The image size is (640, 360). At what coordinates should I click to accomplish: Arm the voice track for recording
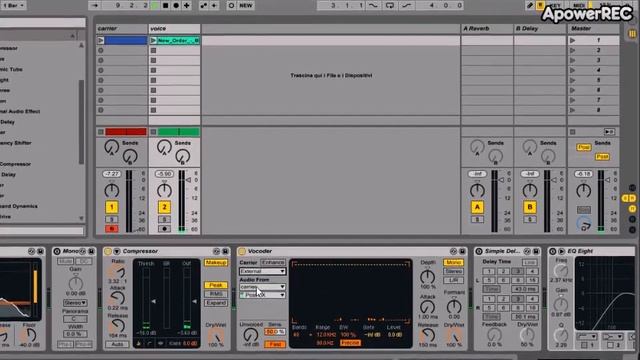click(x=164, y=229)
